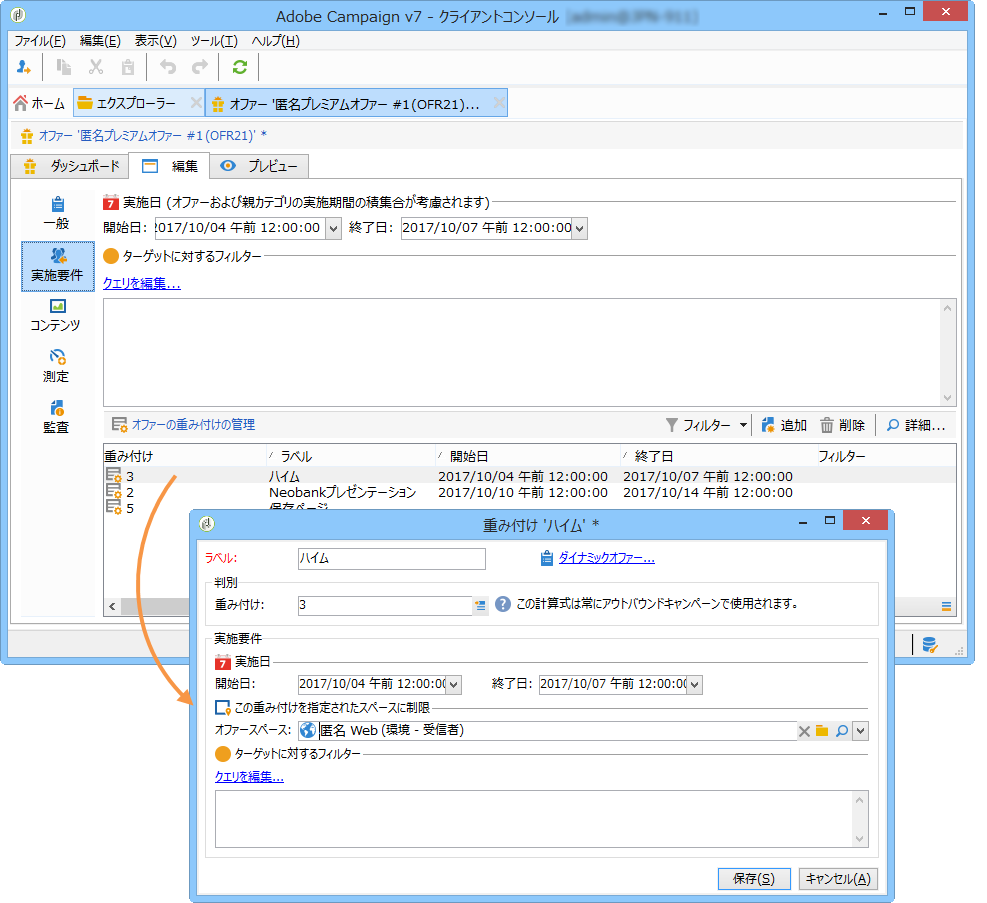Open the 表示(V) menu

point(155,41)
